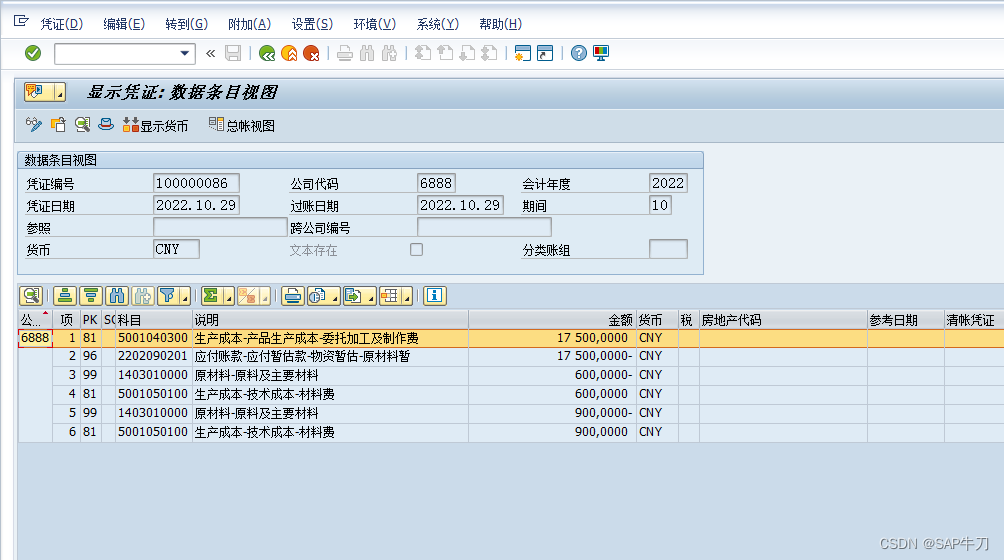Click the Find binoculars icon in top toolbar

(367, 54)
